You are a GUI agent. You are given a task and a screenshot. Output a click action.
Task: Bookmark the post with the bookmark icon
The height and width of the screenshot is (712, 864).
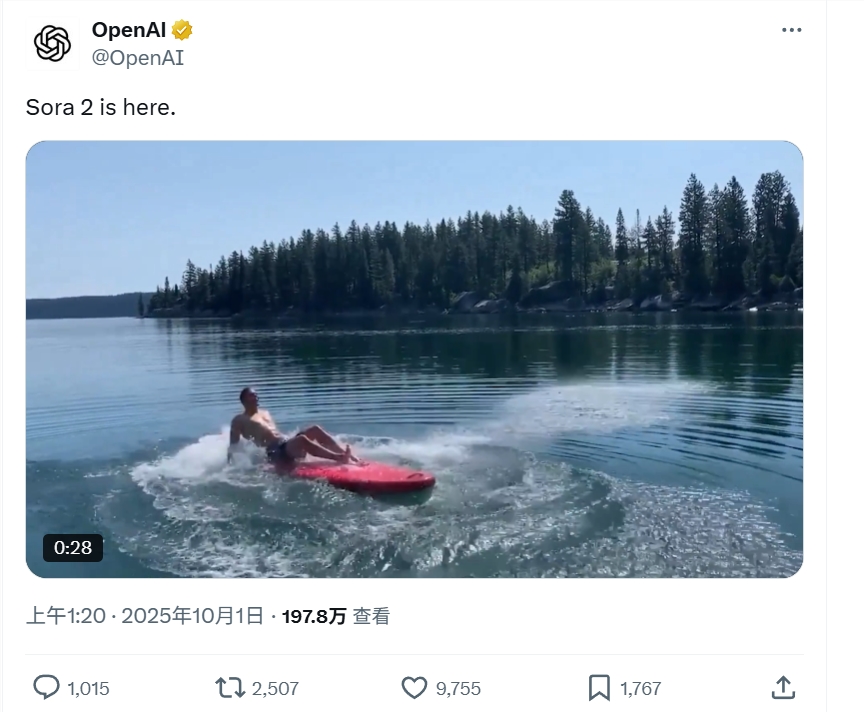point(599,687)
